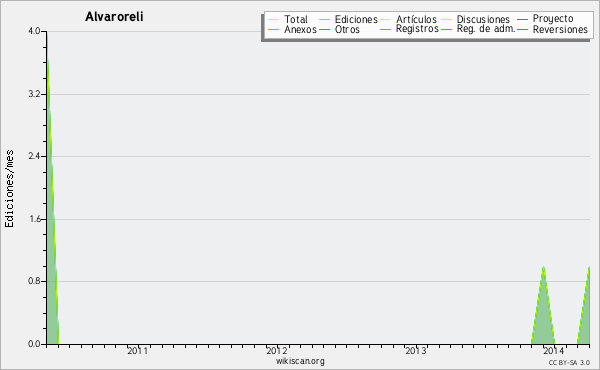
Task: Click the 2014 x-axis label
Action: coord(553,350)
